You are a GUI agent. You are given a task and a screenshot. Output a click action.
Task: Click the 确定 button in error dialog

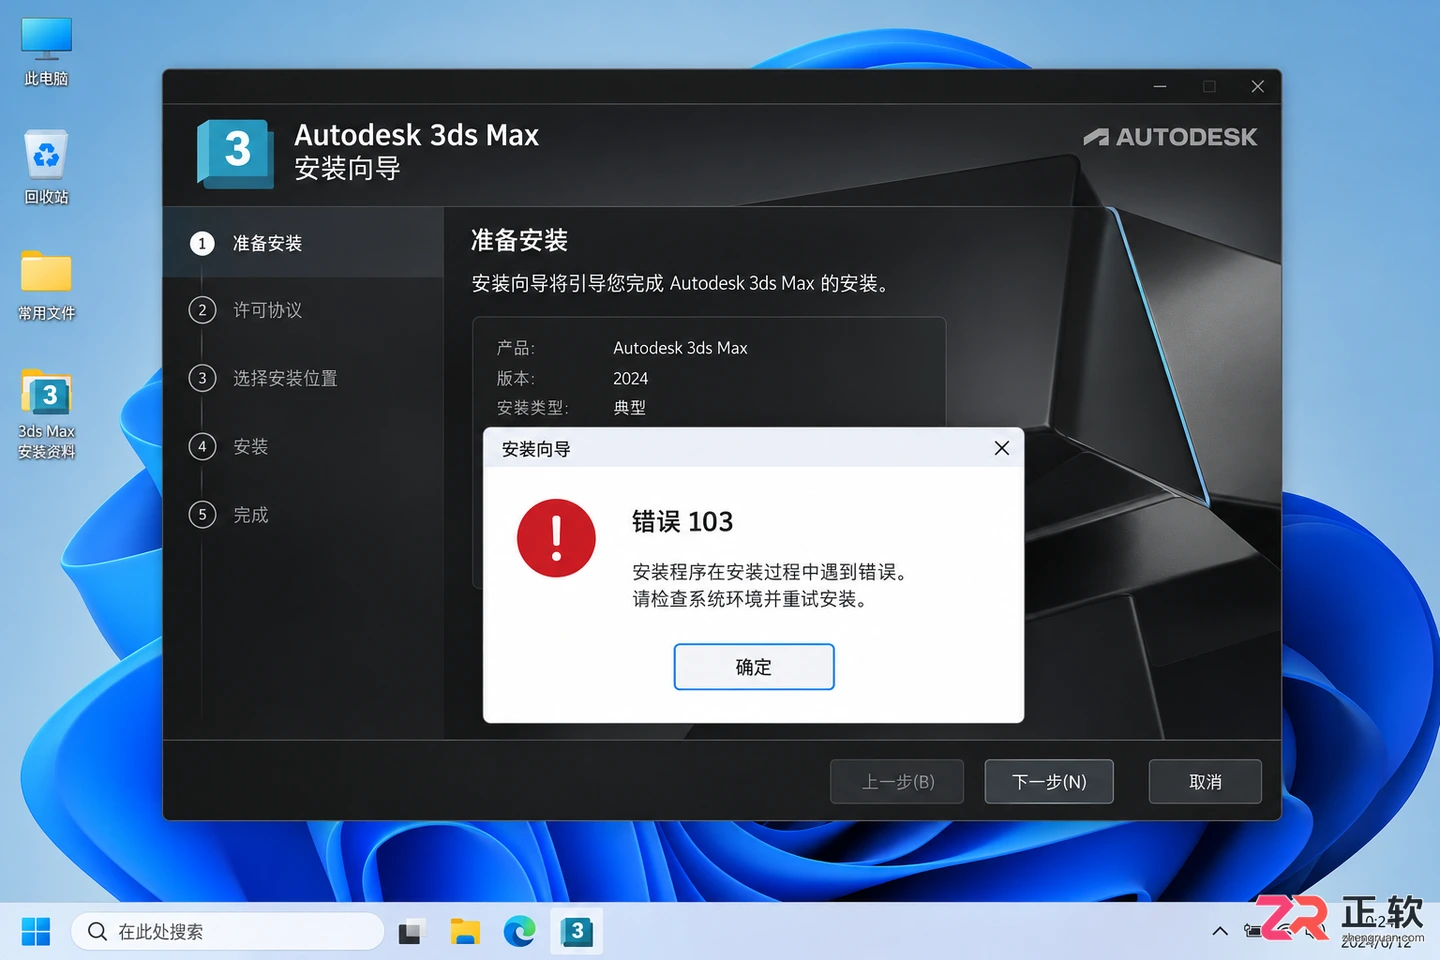click(754, 667)
